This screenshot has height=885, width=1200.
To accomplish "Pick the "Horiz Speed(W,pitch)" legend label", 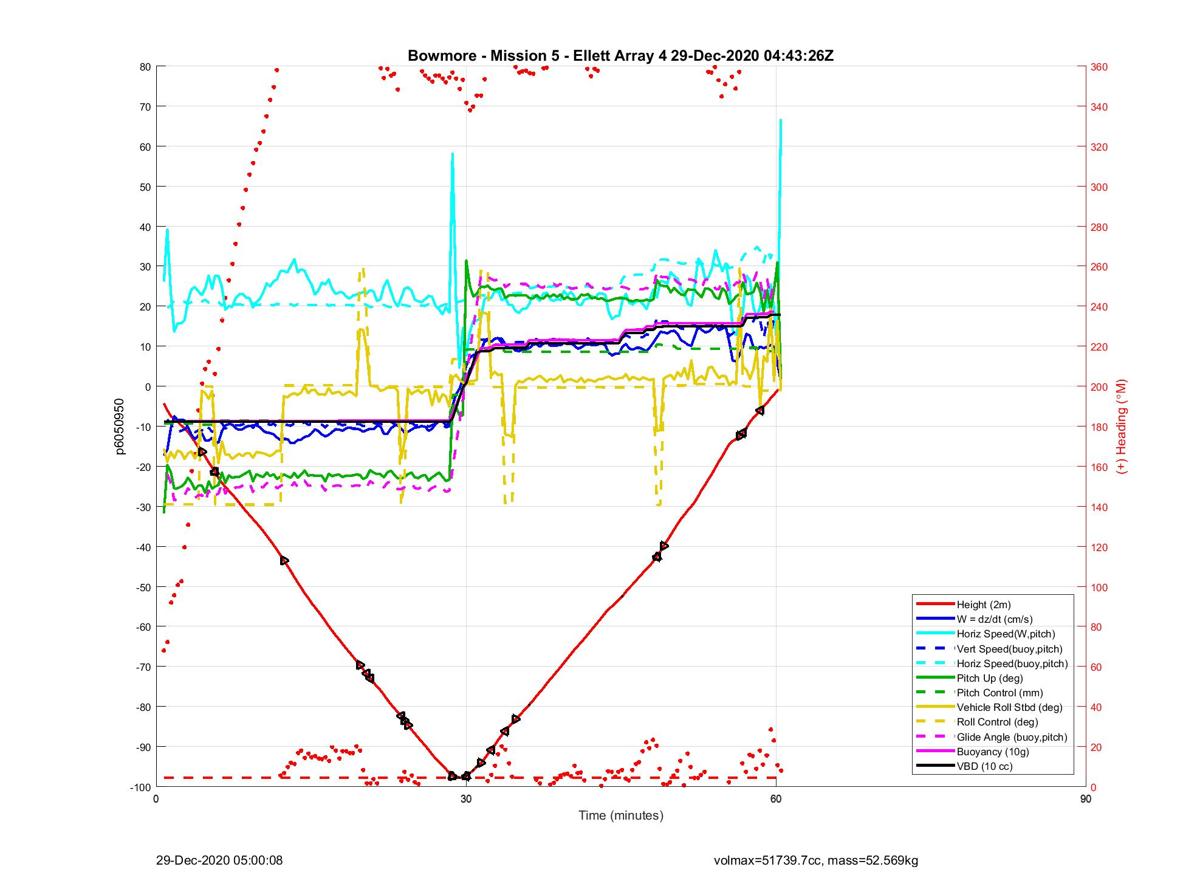I will [1006, 634].
